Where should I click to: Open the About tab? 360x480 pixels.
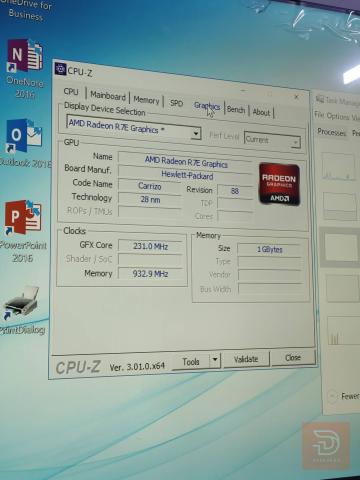click(261, 112)
